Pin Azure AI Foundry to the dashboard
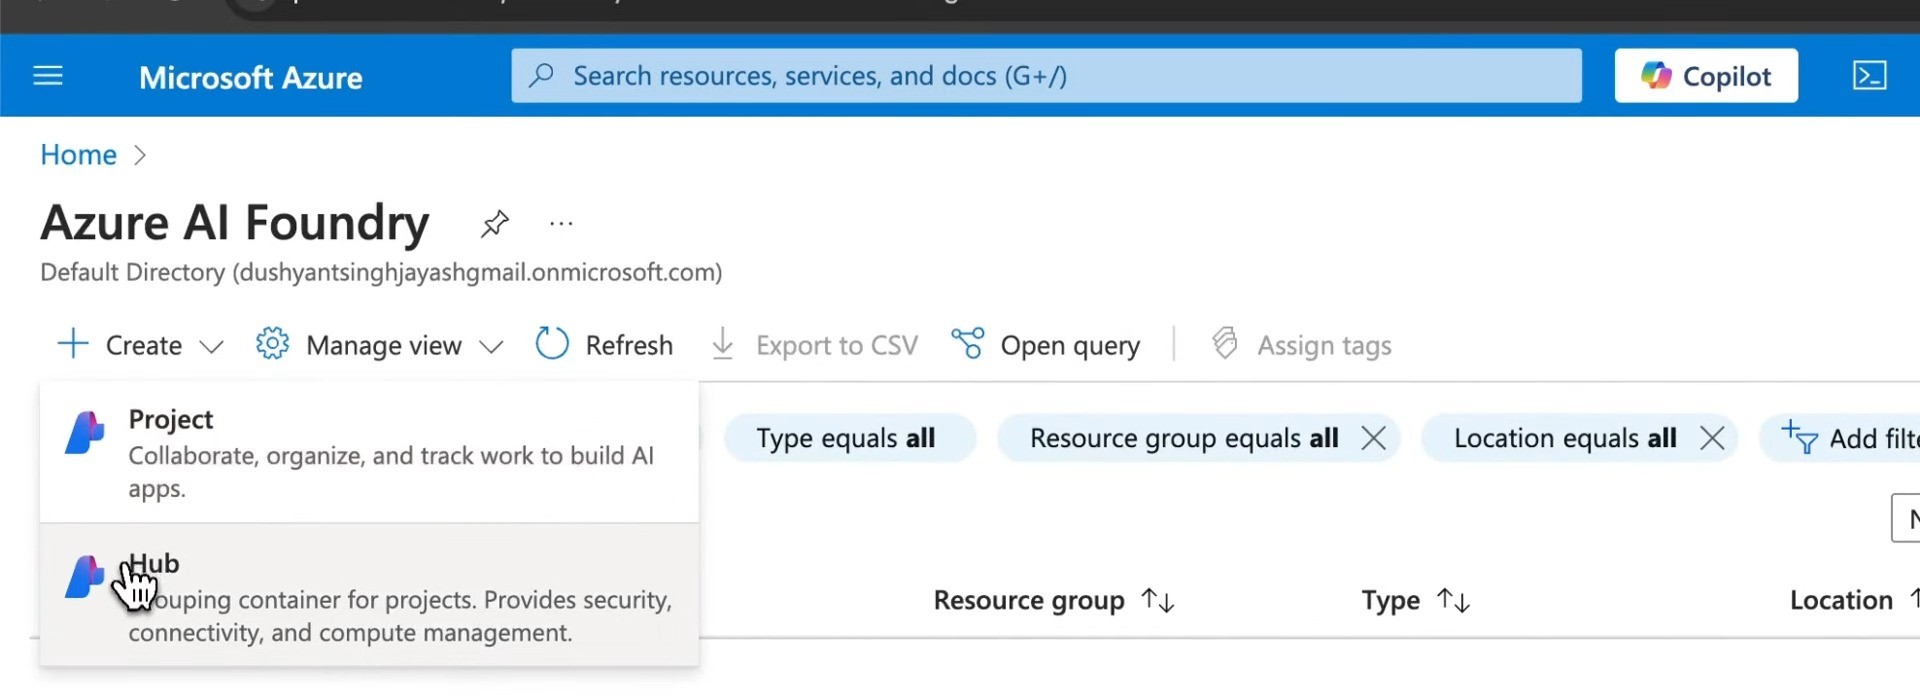The image size is (1920, 699). [494, 223]
